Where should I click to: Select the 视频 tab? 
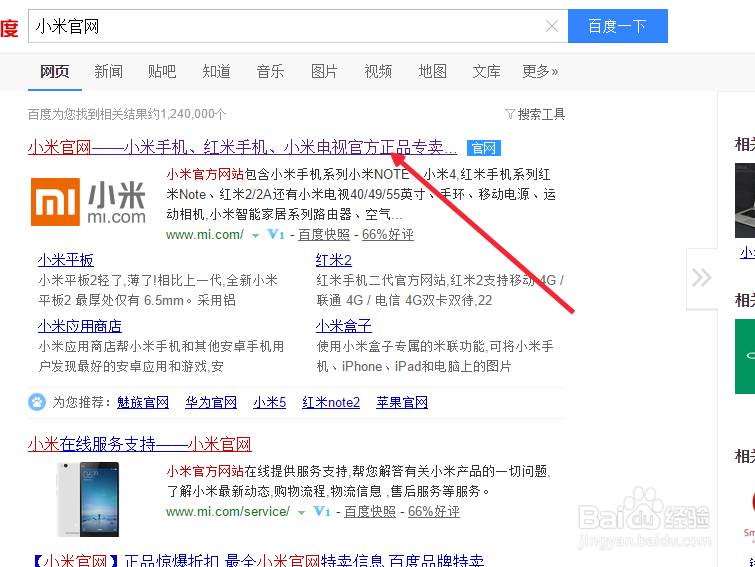pyautogui.click(x=378, y=71)
